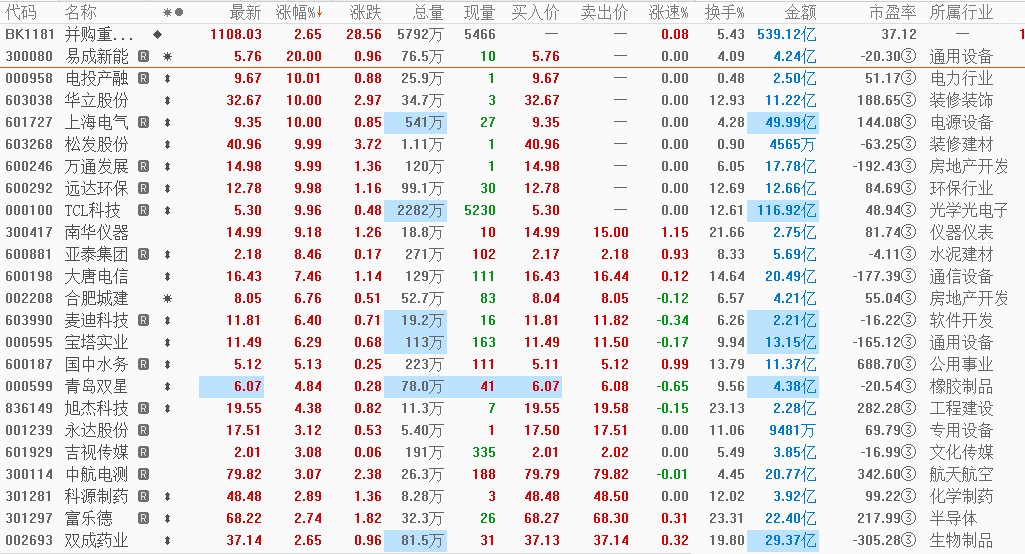Click the 所属行业 industry column header
Image resolution: width=1025 pixels, height=554 pixels.
961,12
